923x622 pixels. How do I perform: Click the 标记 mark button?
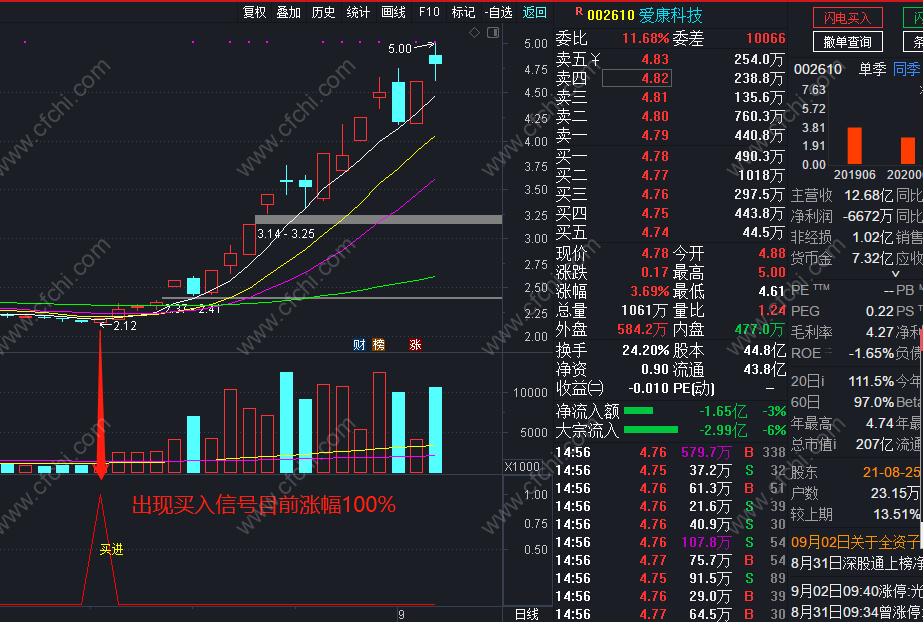[x=463, y=12]
